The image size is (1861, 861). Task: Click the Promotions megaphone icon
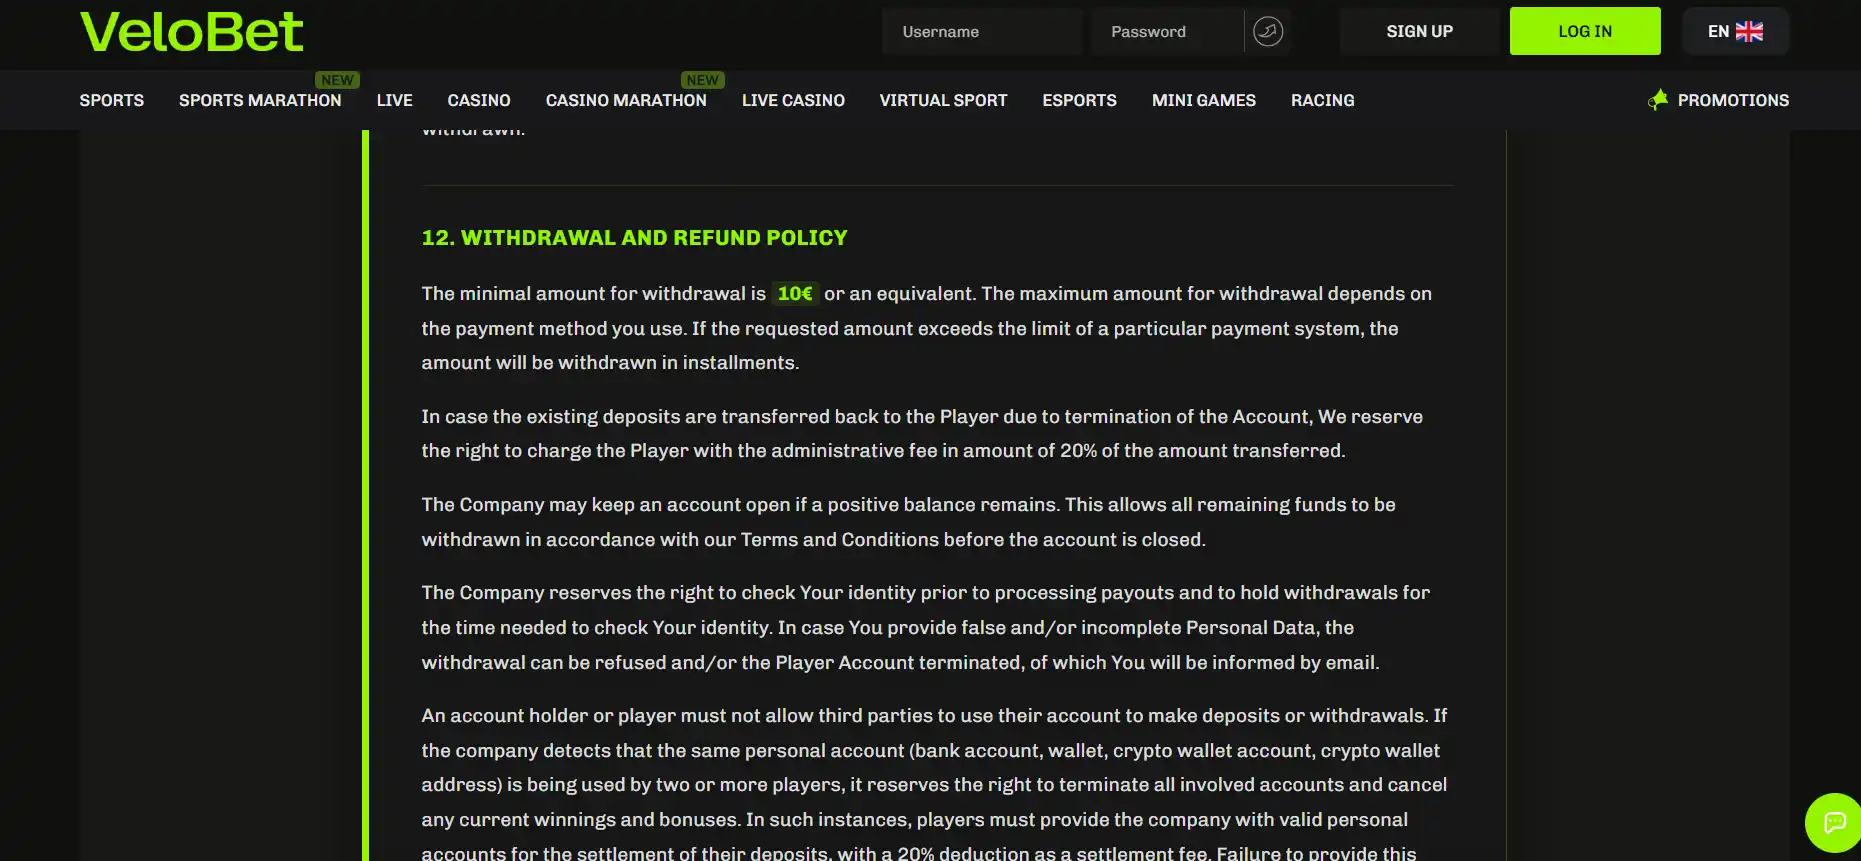(1658, 100)
